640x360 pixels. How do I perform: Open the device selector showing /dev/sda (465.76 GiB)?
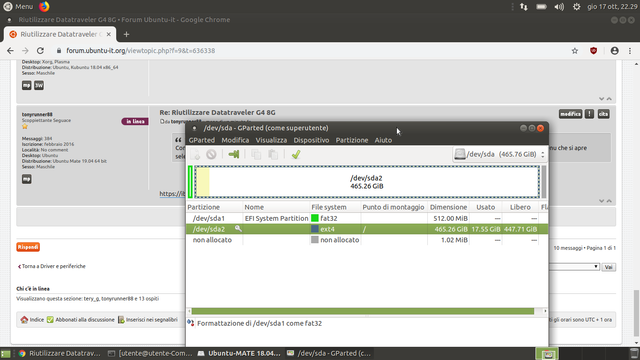pos(499,154)
